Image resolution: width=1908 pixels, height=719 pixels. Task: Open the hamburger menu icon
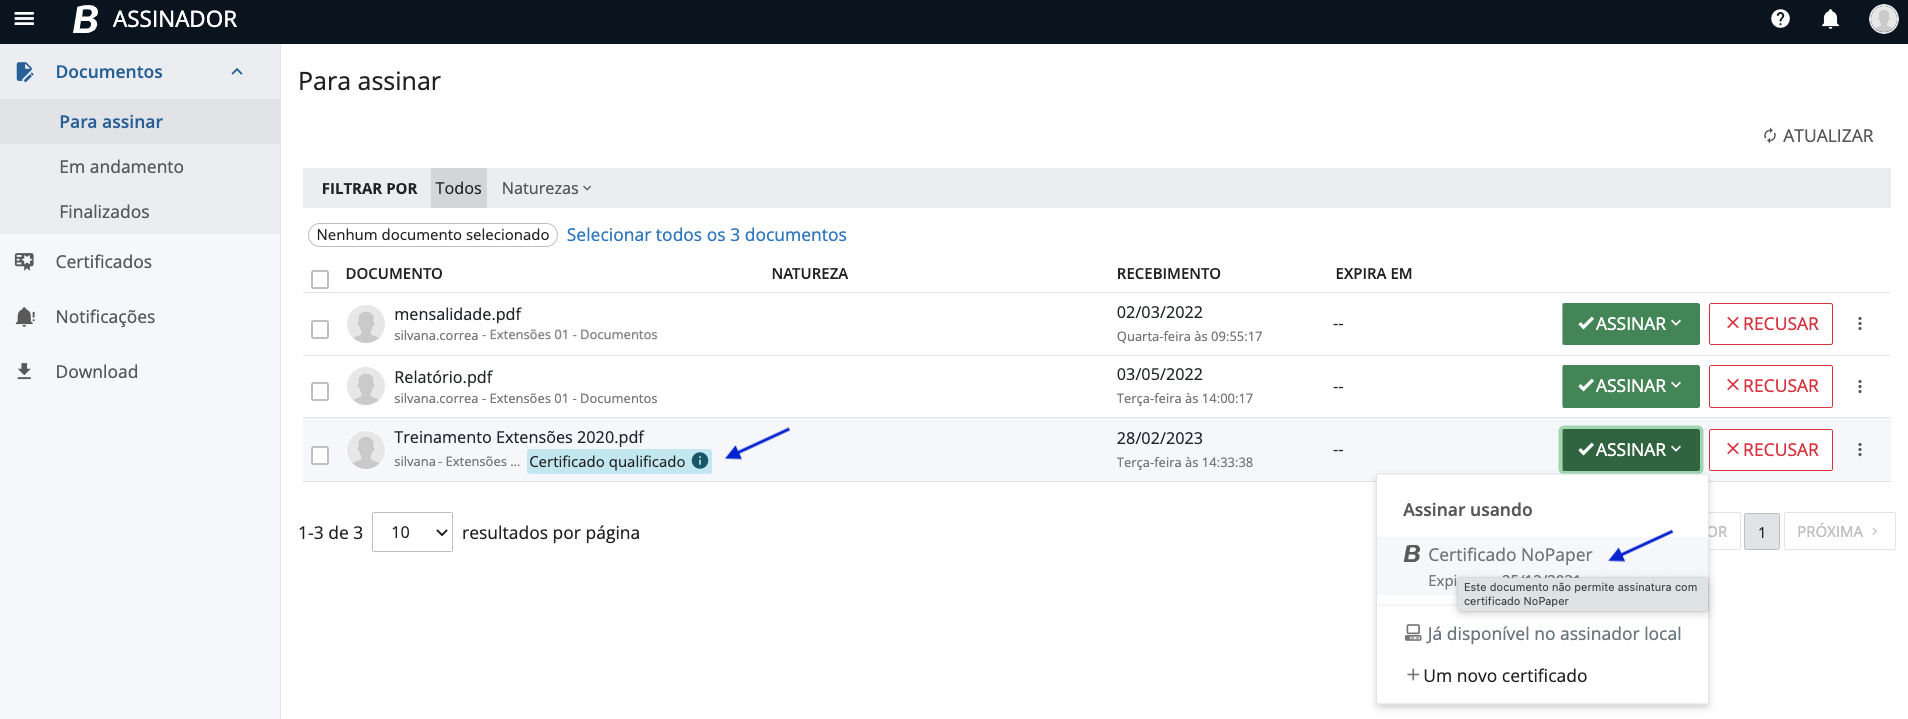(24, 19)
